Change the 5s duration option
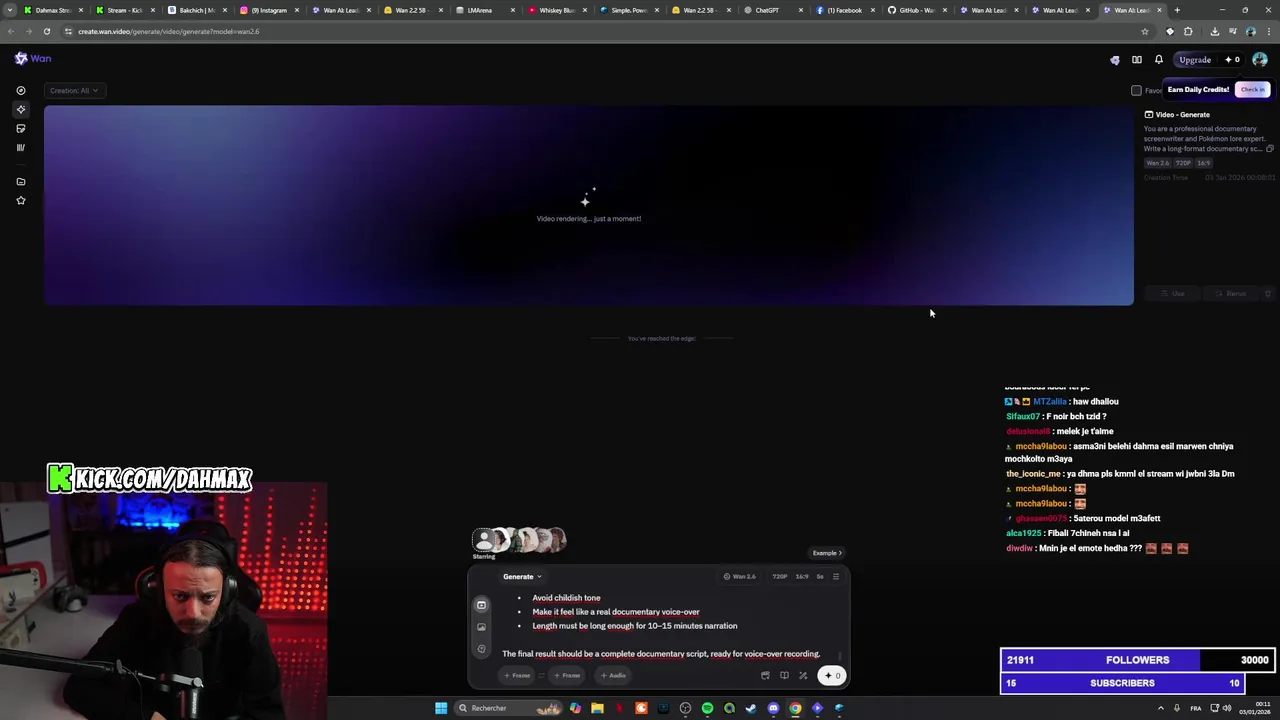Image resolution: width=1280 pixels, height=720 pixels. [820, 577]
